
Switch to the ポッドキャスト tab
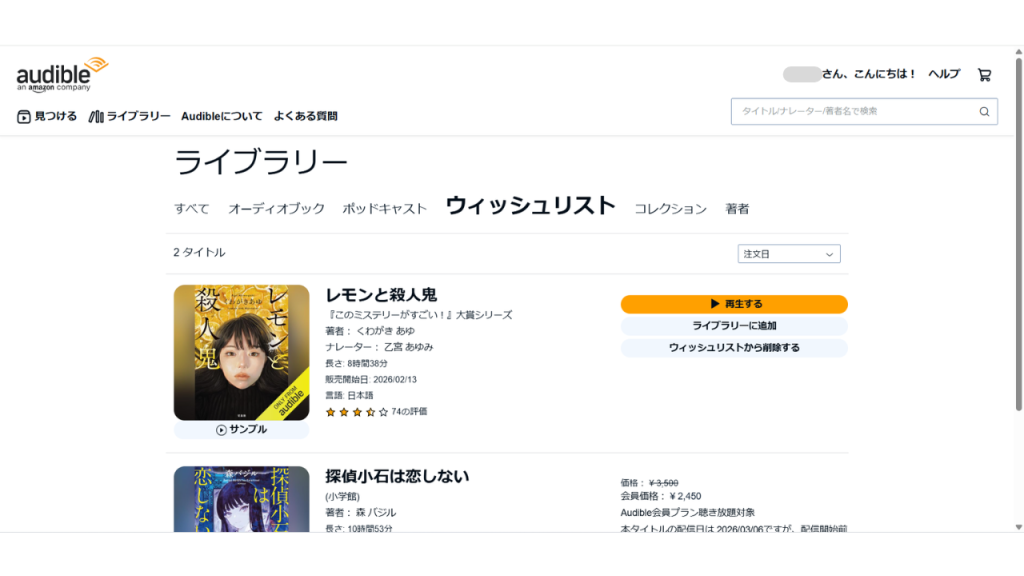tap(385, 209)
